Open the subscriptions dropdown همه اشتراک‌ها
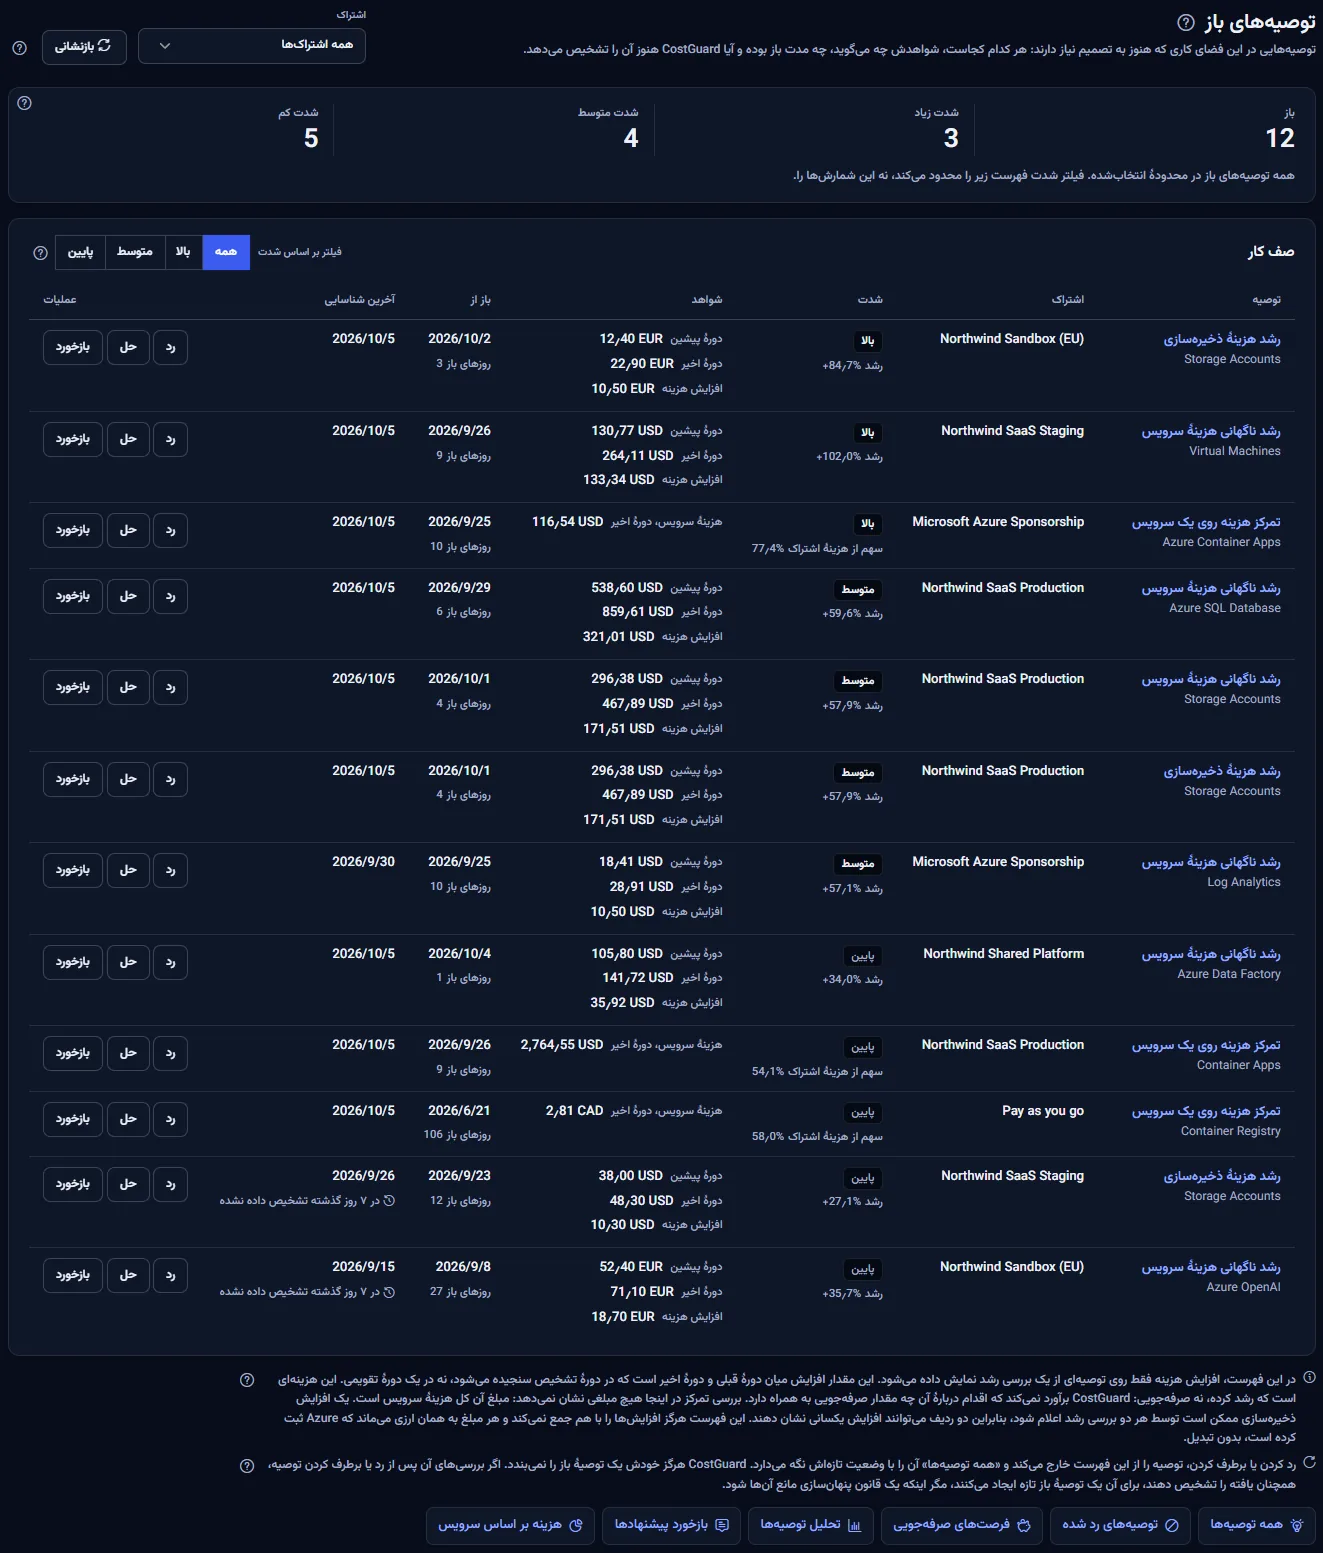 pyautogui.click(x=252, y=46)
